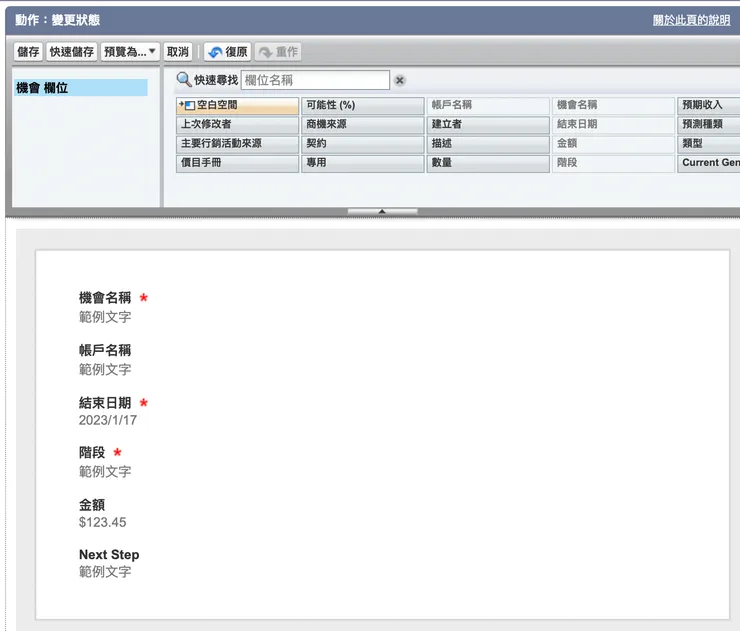Select the 契約 palette field
Screen dimensions: 740x631
point(362,144)
